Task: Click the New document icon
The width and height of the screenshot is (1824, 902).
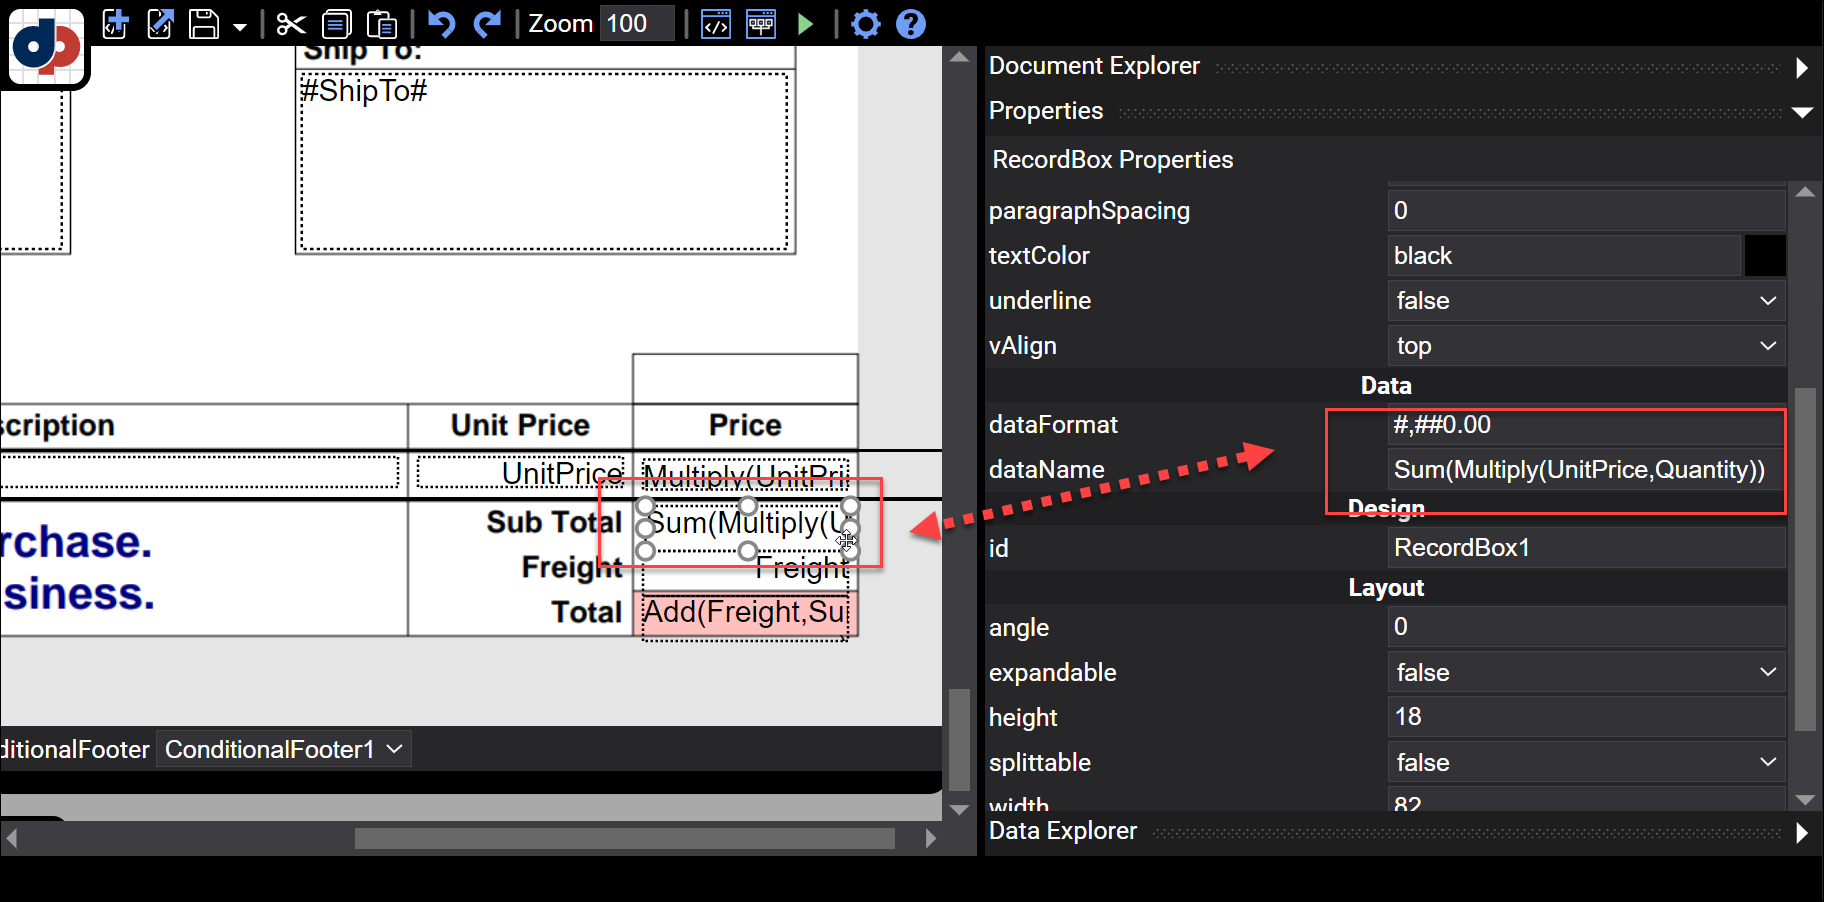Action: click(116, 23)
